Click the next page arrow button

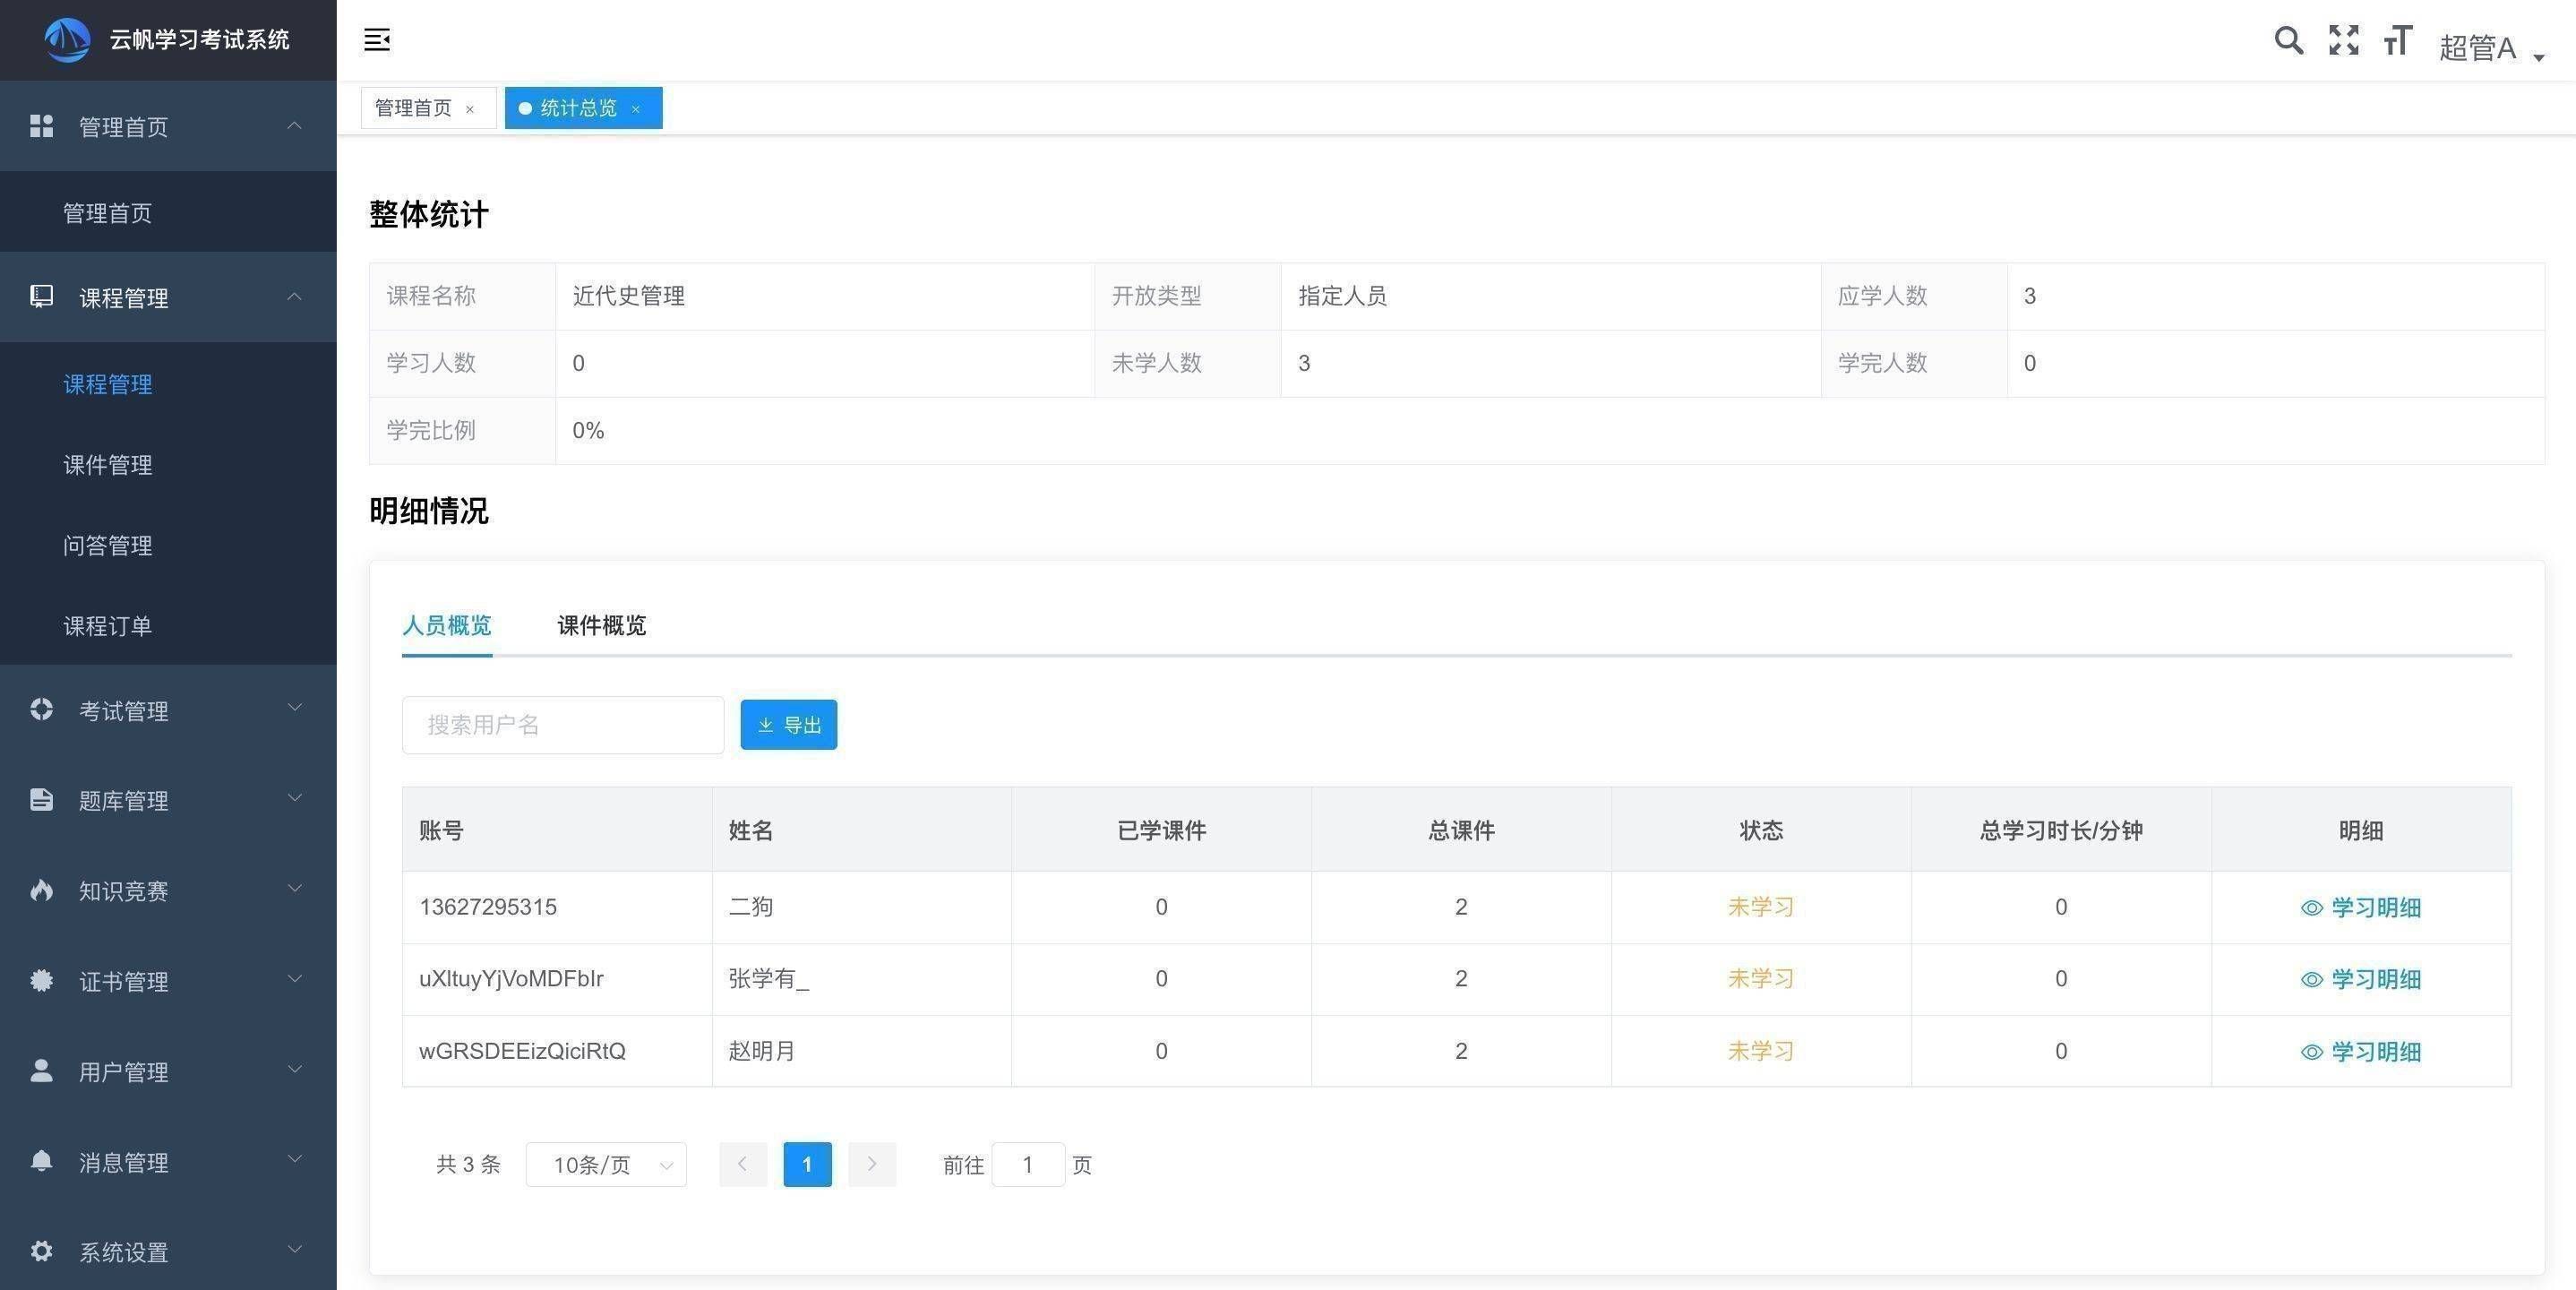[x=872, y=1164]
